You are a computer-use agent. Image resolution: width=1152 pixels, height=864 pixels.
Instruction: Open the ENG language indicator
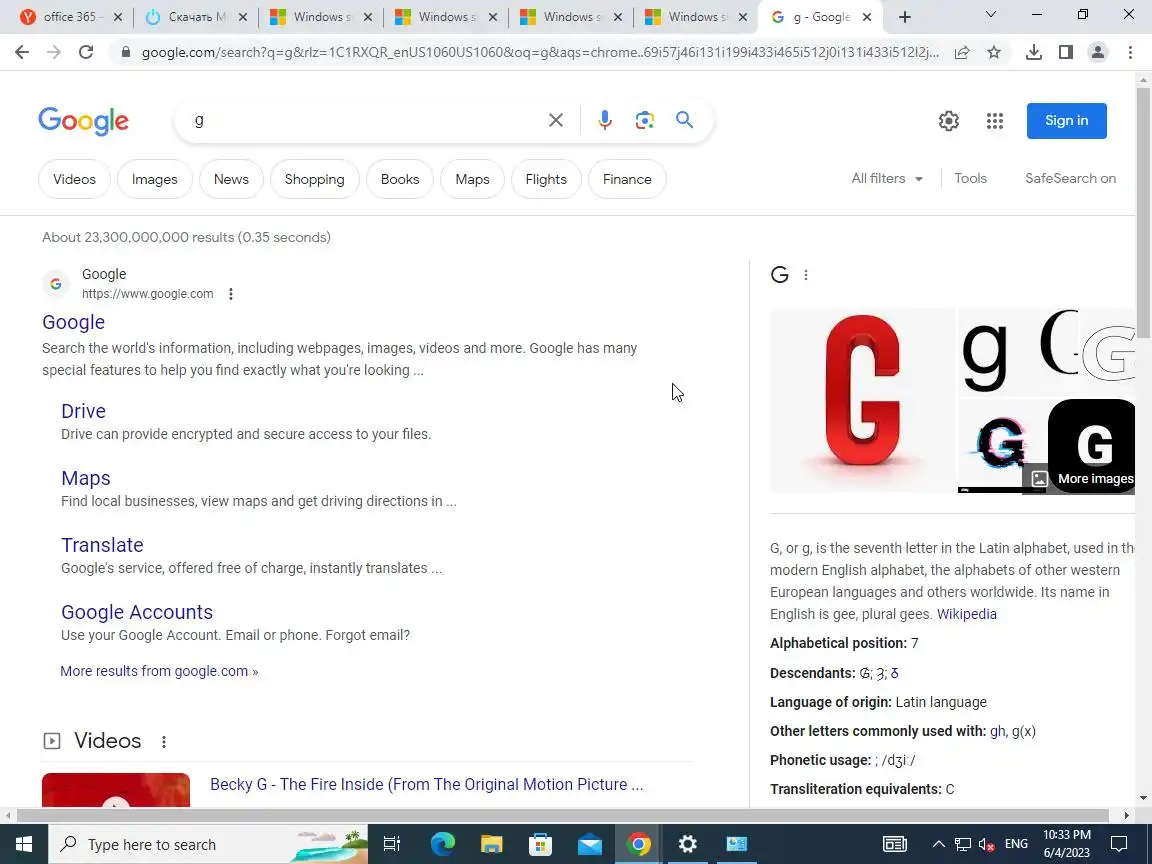click(x=1016, y=844)
